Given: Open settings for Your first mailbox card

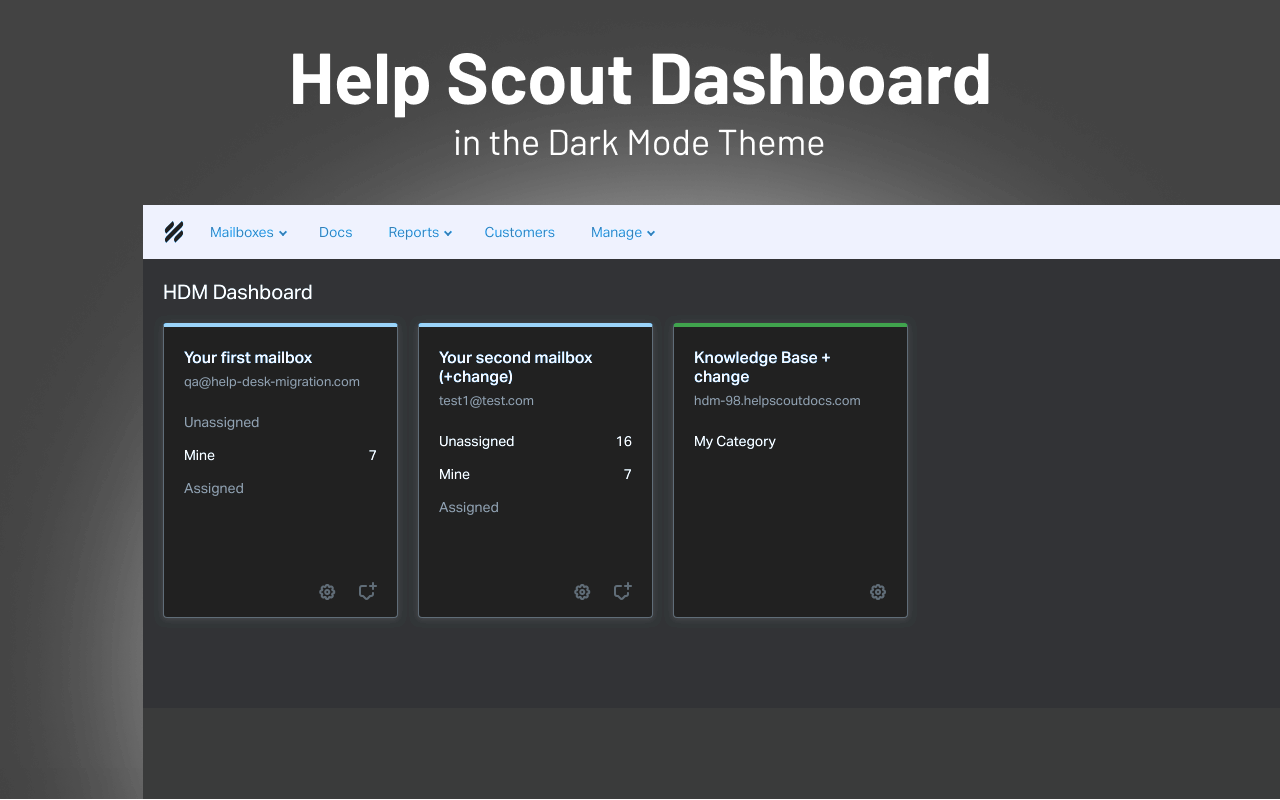Looking at the screenshot, I should coord(327,592).
